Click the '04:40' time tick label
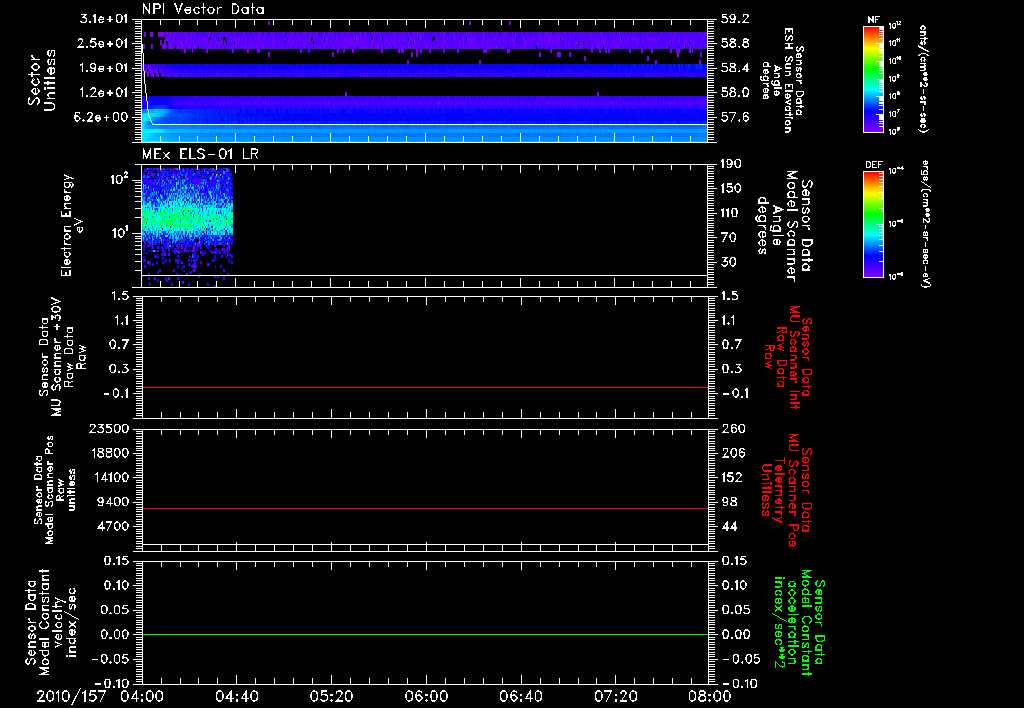1024x708 pixels. pos(236,696)
